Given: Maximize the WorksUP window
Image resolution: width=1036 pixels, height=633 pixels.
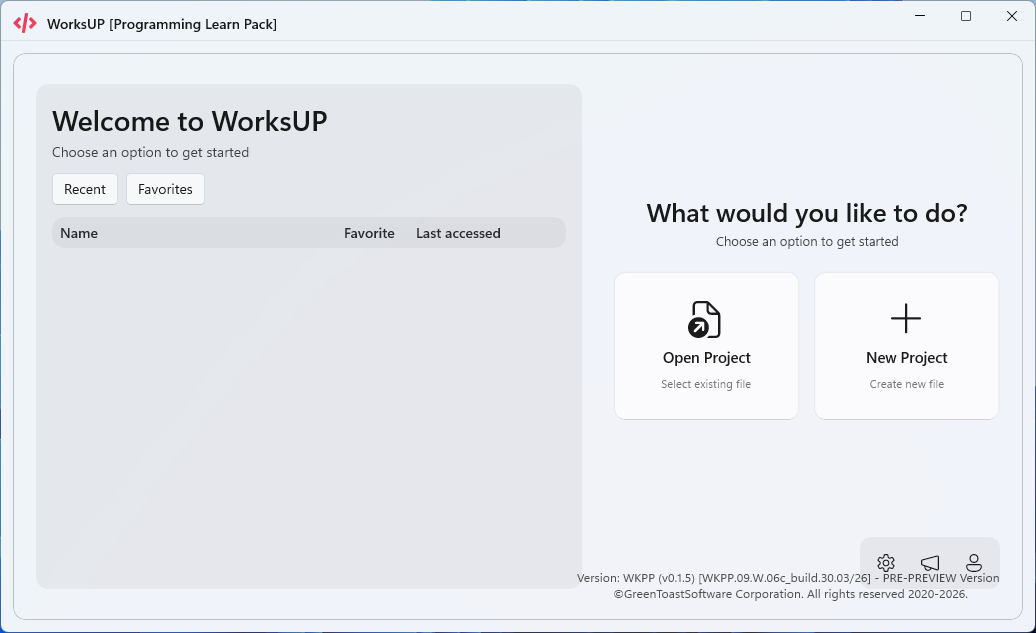Looking at the screenshot, I should [966, 16].
